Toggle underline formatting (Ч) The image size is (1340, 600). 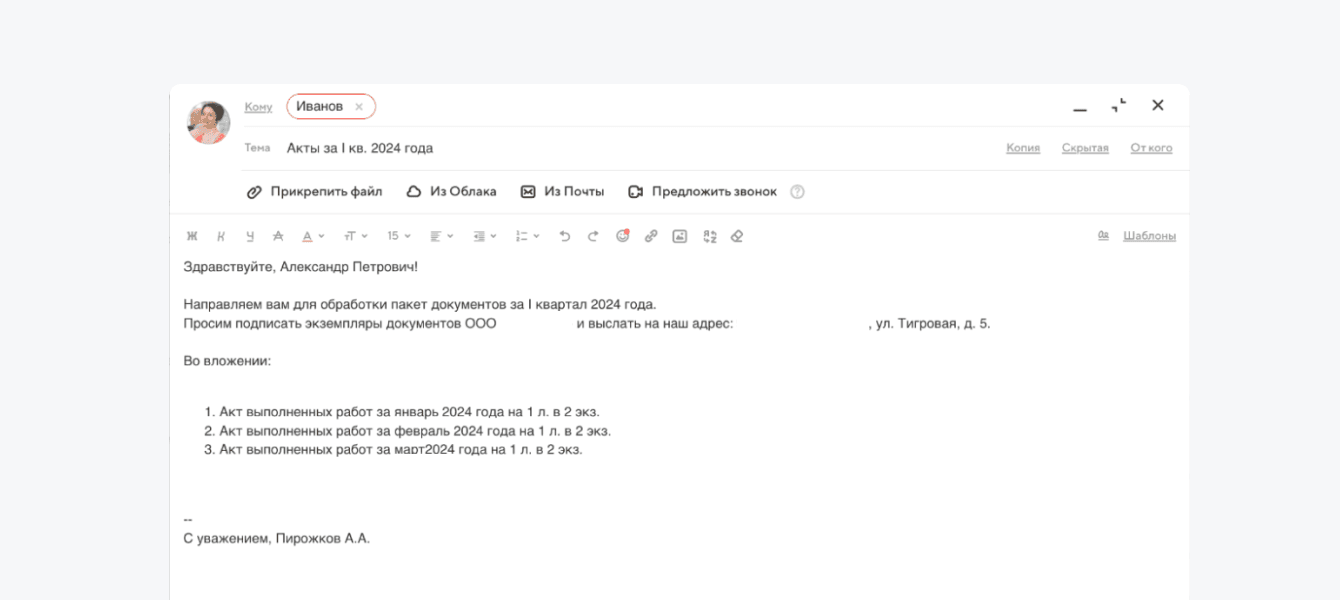tap(250, 236)
